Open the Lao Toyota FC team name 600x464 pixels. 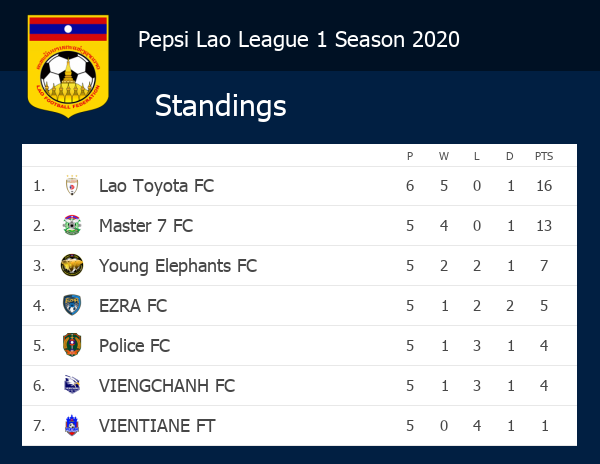click(x=157, y=186)
